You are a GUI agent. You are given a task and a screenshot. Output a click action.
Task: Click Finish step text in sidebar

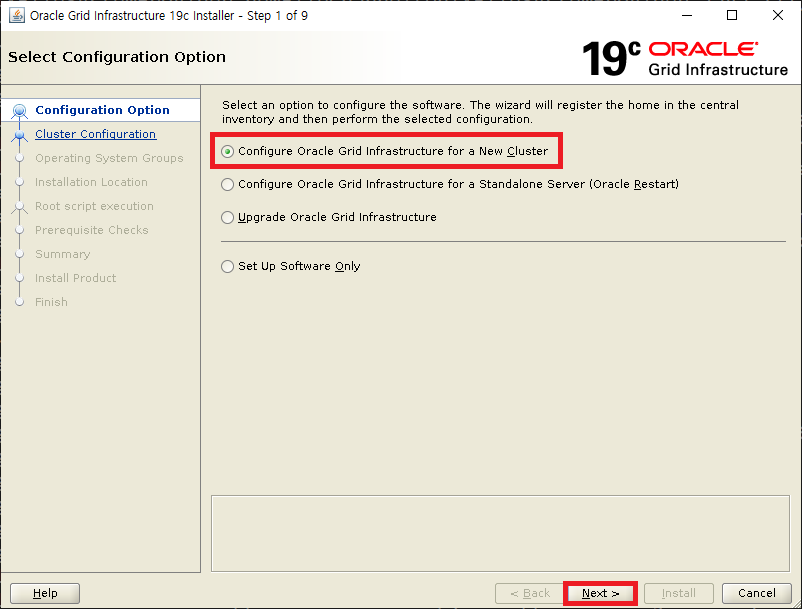51,302
